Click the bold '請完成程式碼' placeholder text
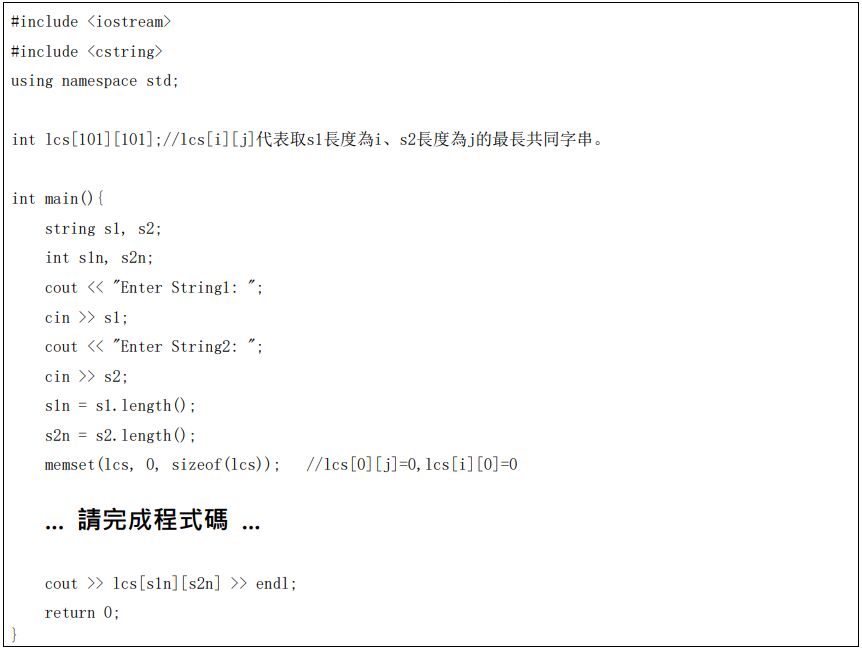 point(153,521)
